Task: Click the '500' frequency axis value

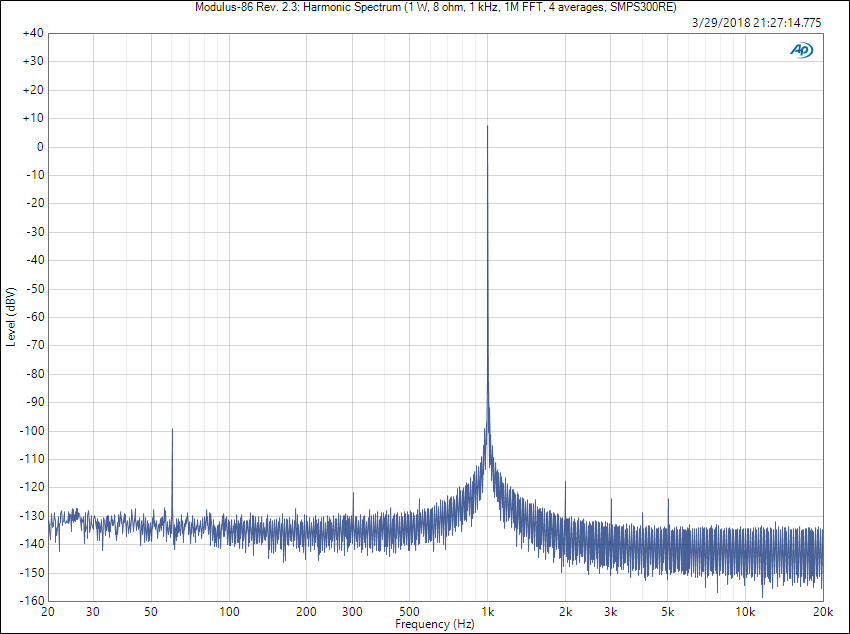Action: click(409, 612)
